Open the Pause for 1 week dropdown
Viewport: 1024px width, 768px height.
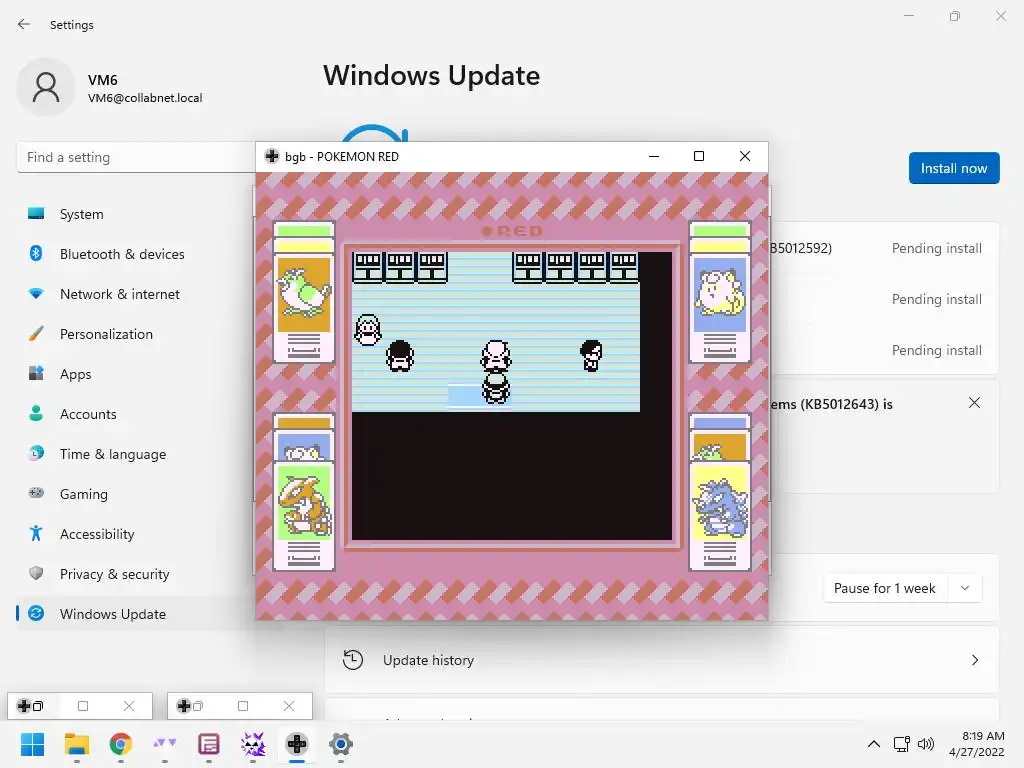pos(903,588)
